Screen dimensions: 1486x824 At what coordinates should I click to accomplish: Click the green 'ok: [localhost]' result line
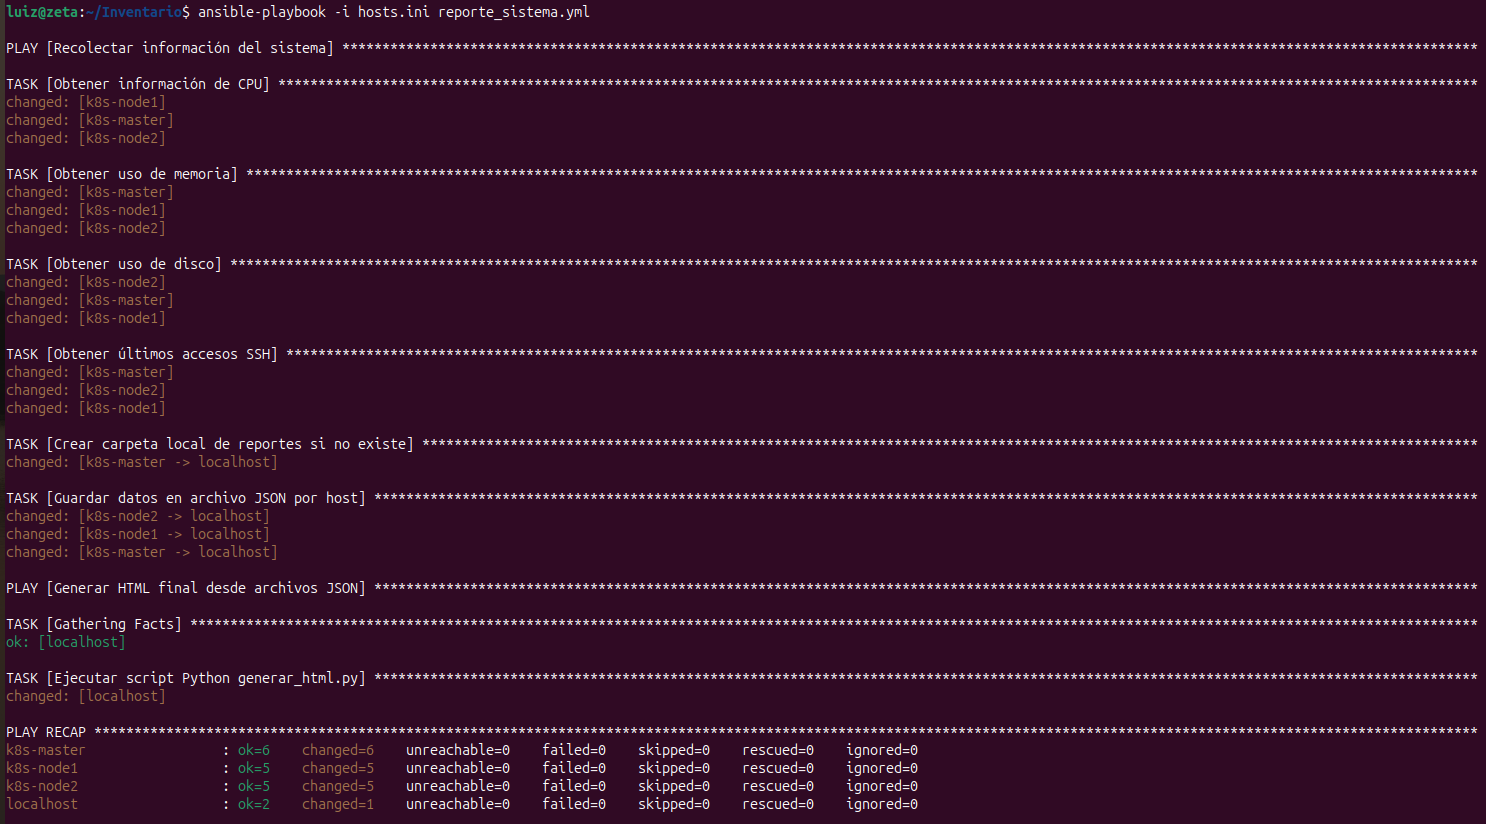coord(66,642)
